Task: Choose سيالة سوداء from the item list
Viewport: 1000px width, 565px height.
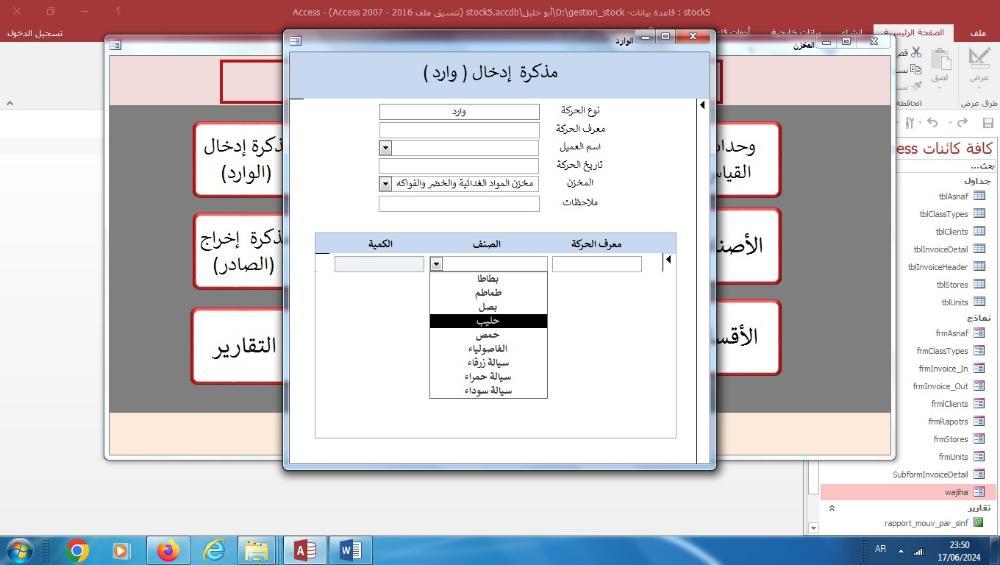Action: click(488, 391)
